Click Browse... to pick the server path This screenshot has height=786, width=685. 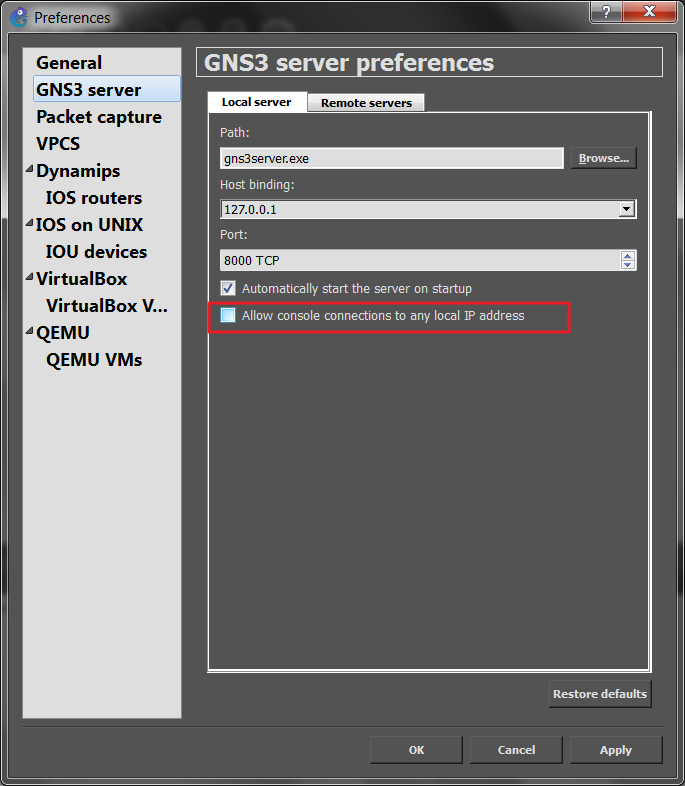pyautogui.click(x=604, y=158)
